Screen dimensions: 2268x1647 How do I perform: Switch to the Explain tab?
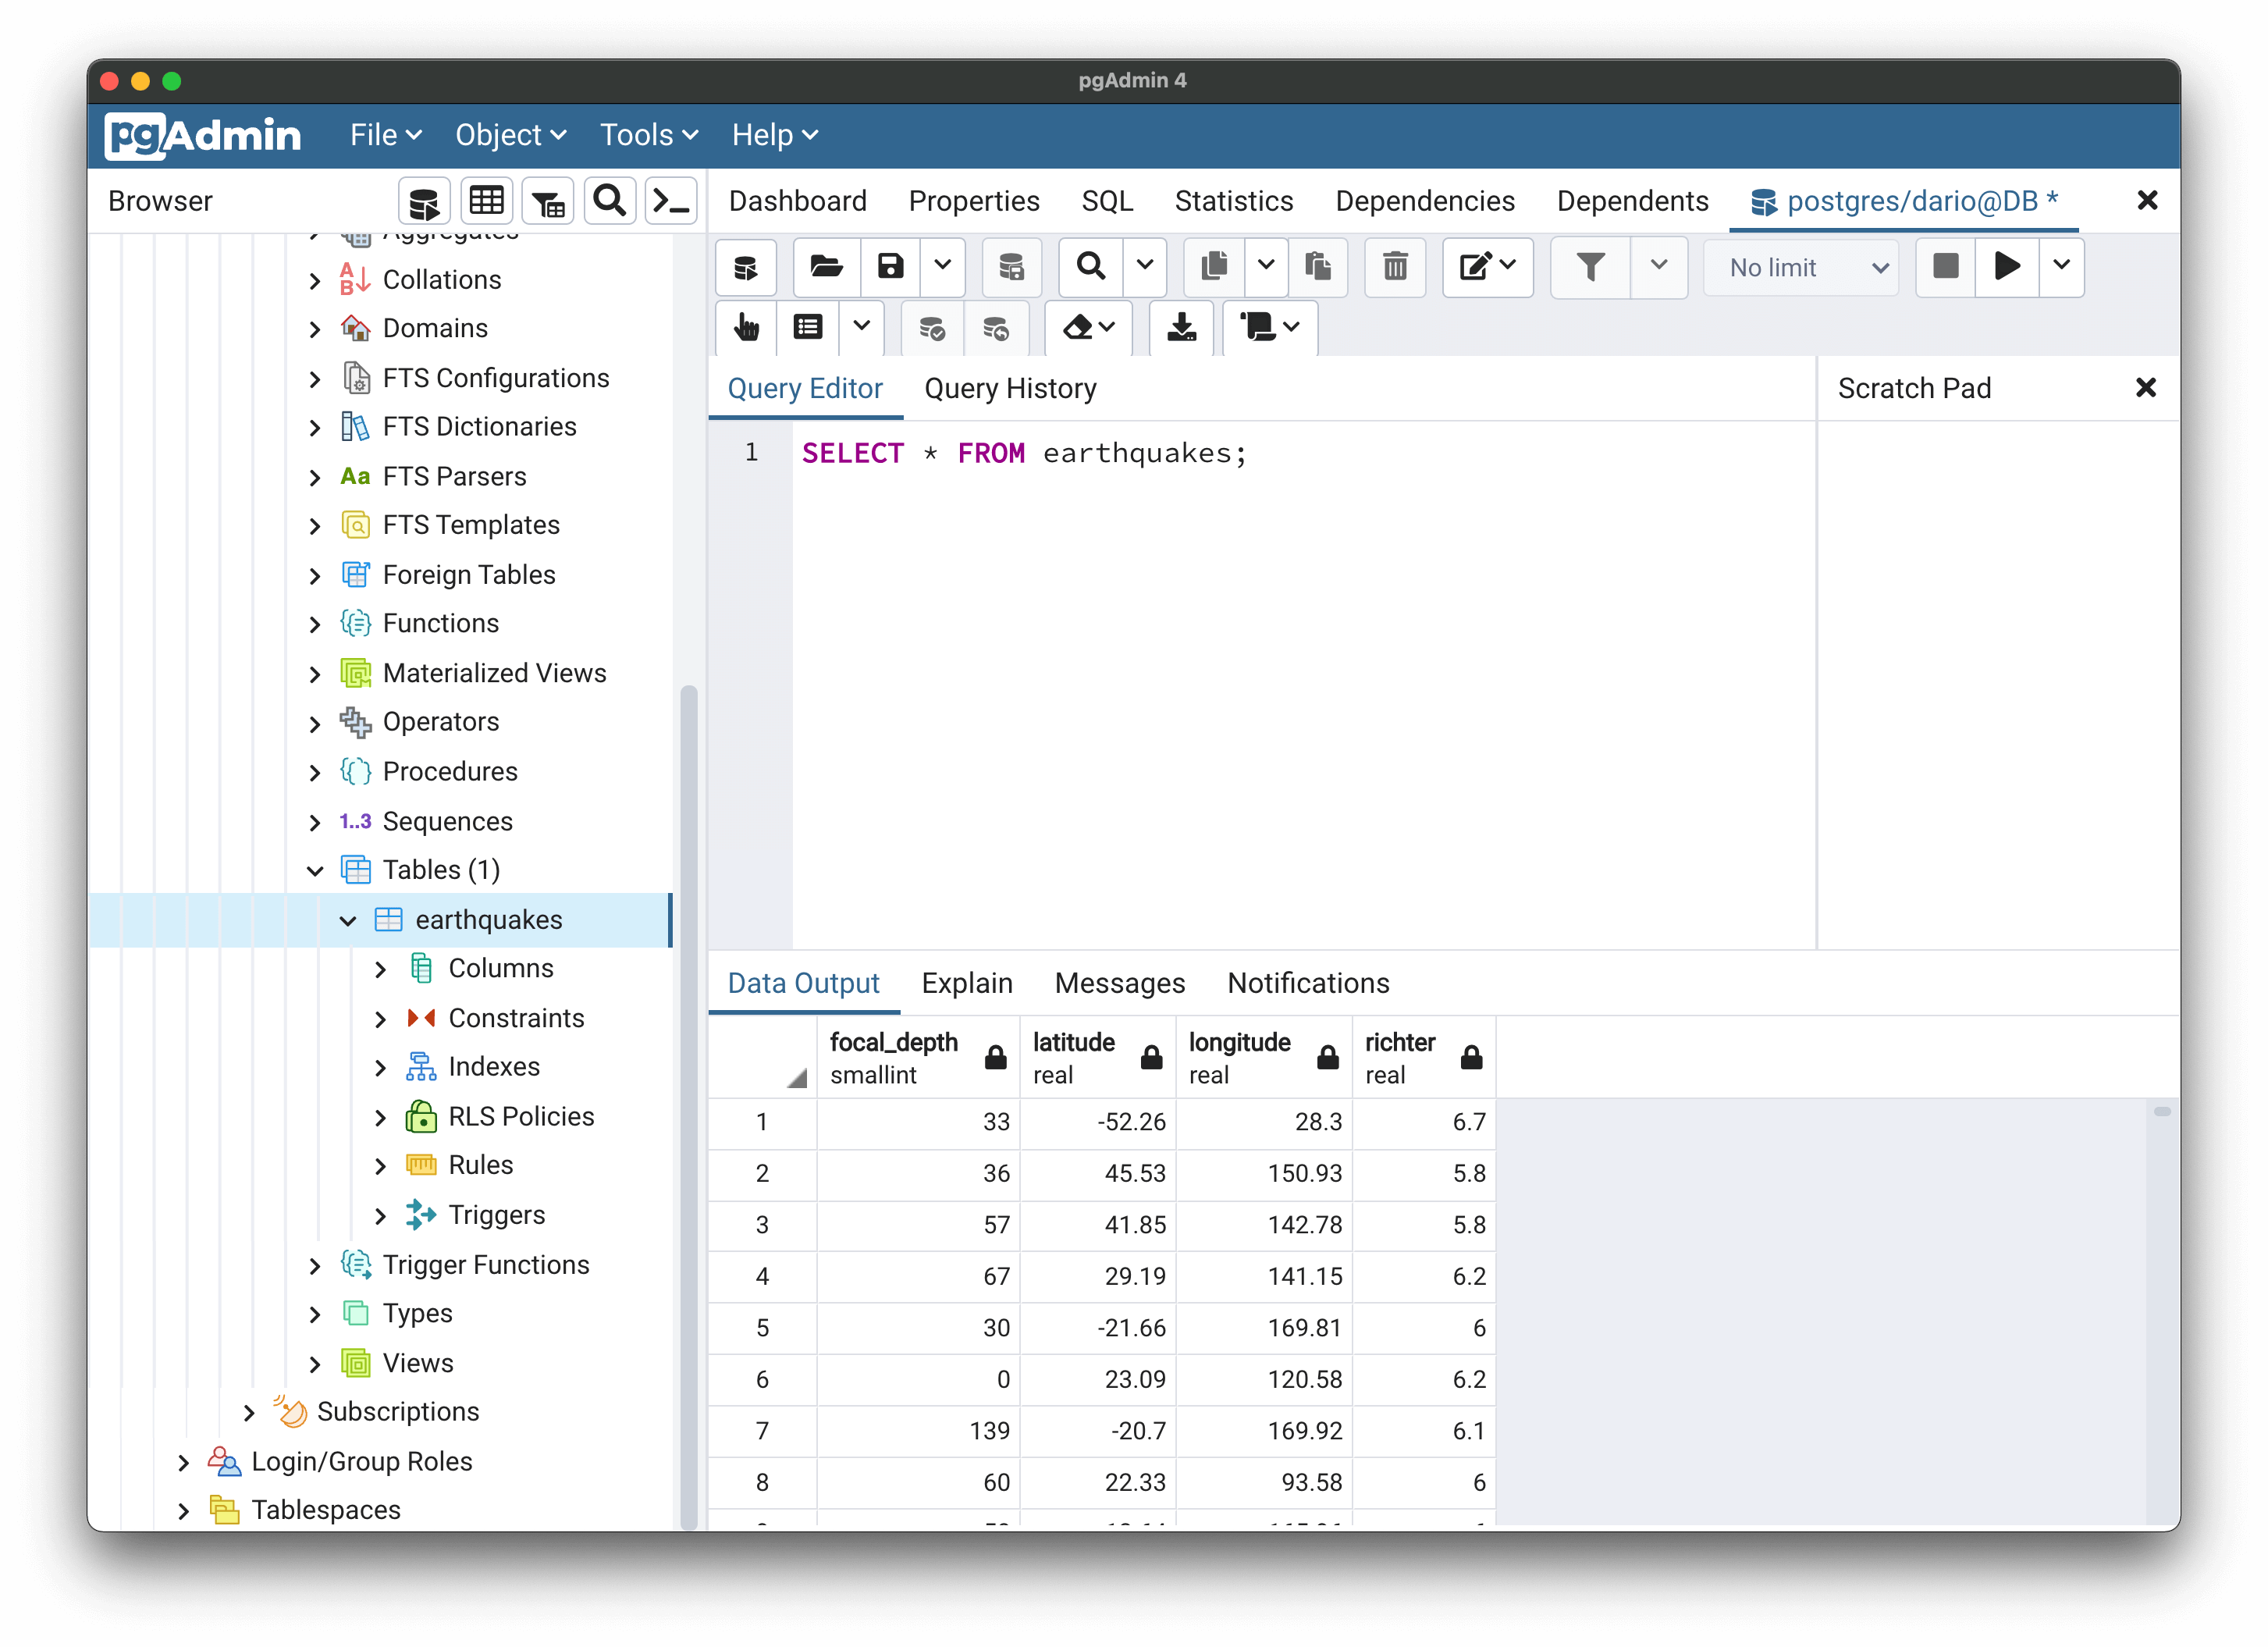click(969, 983)
